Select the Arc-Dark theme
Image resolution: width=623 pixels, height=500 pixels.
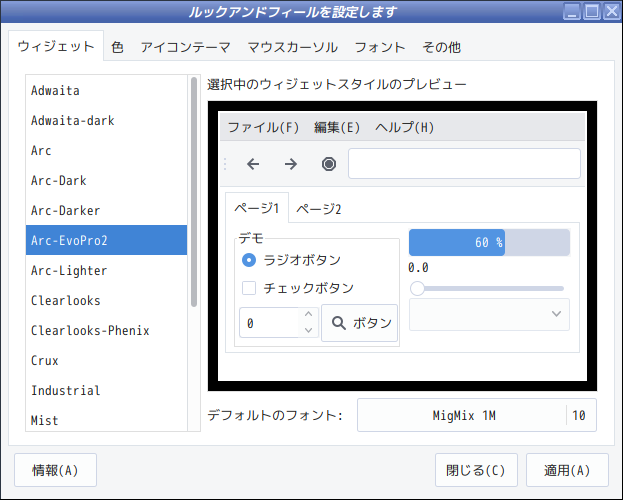[x=106, y=180]
